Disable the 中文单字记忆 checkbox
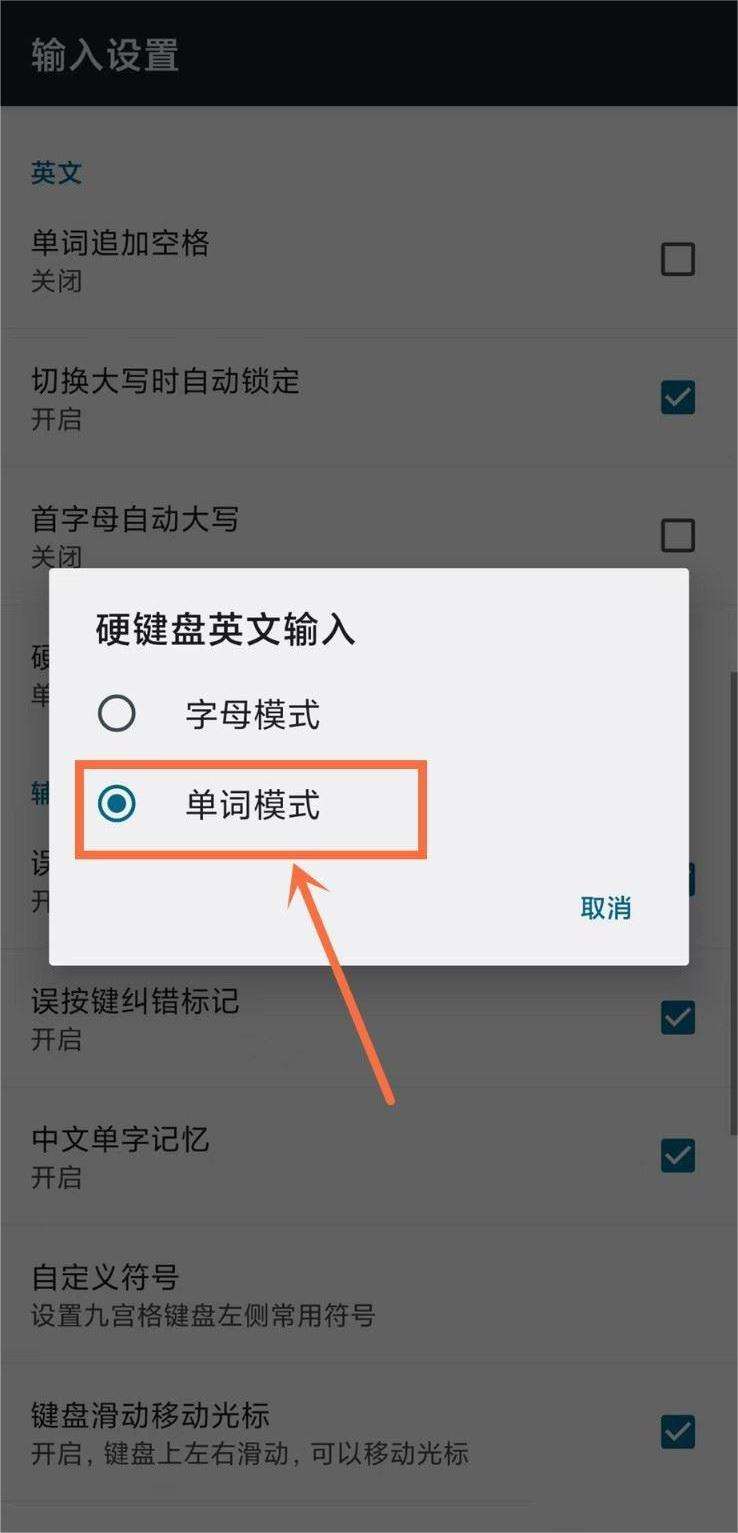 coord(678,1156)
